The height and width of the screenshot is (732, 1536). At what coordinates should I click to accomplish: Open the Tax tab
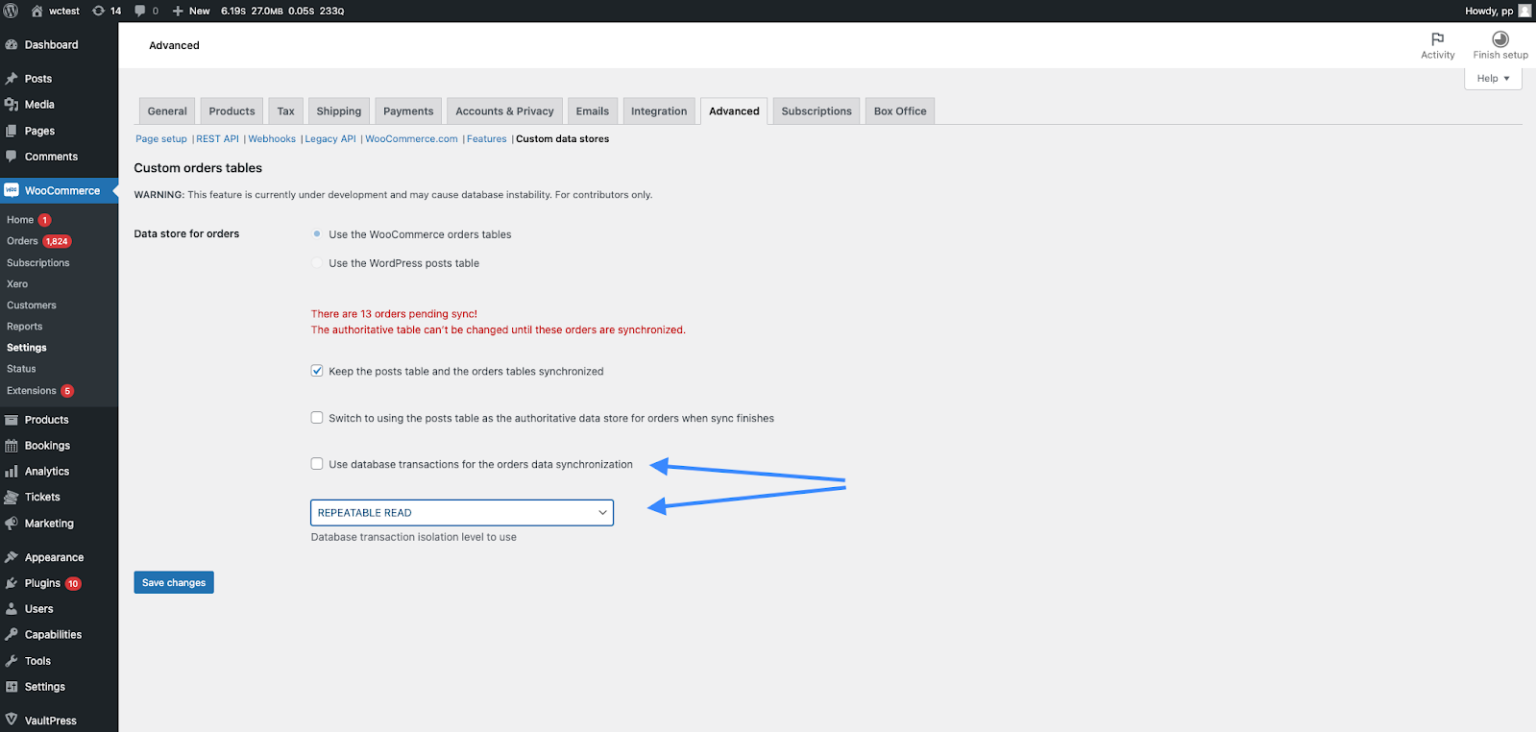(286, 111)
